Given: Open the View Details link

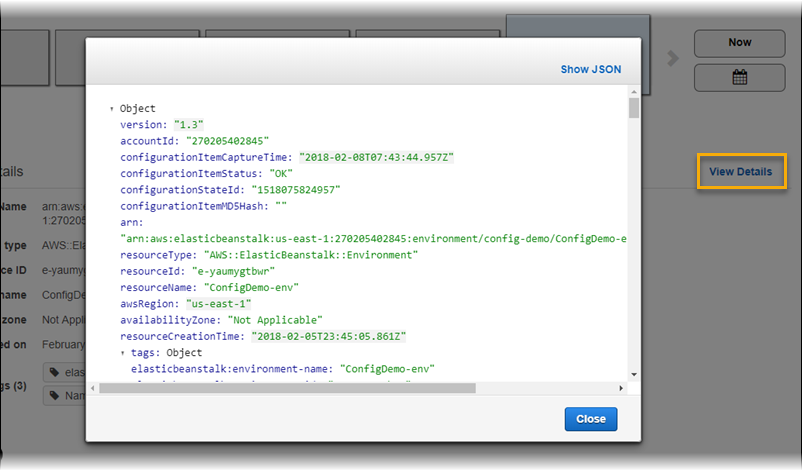Looking at the screenshot, I should click(740, 172).
